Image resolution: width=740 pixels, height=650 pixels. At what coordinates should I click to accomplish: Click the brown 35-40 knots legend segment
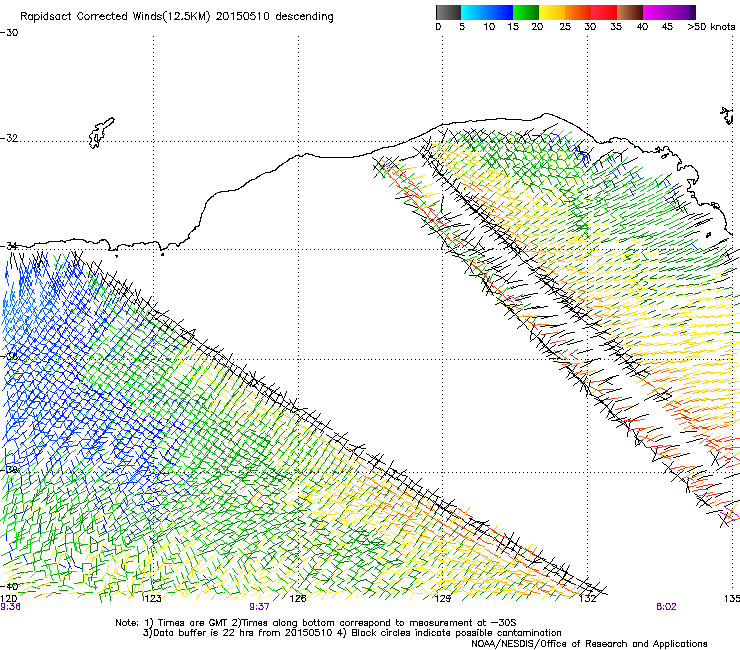coord(630,12)
